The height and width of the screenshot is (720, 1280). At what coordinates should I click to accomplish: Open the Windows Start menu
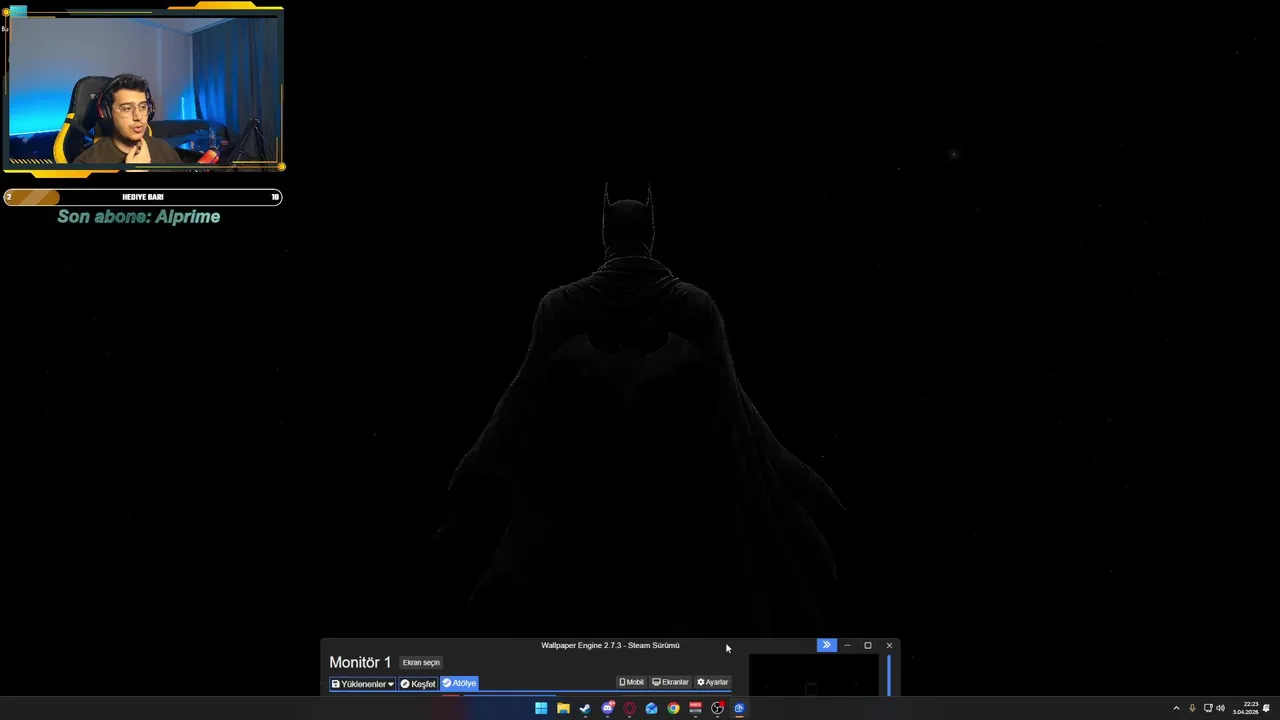point(541,708)
